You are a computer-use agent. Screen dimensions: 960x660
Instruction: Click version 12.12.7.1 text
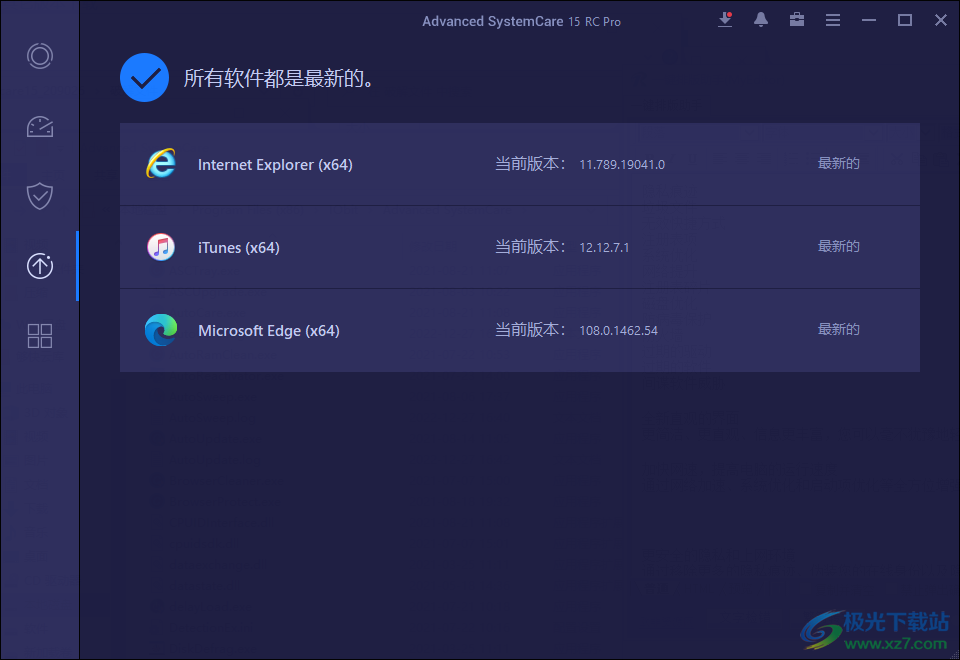604,247
